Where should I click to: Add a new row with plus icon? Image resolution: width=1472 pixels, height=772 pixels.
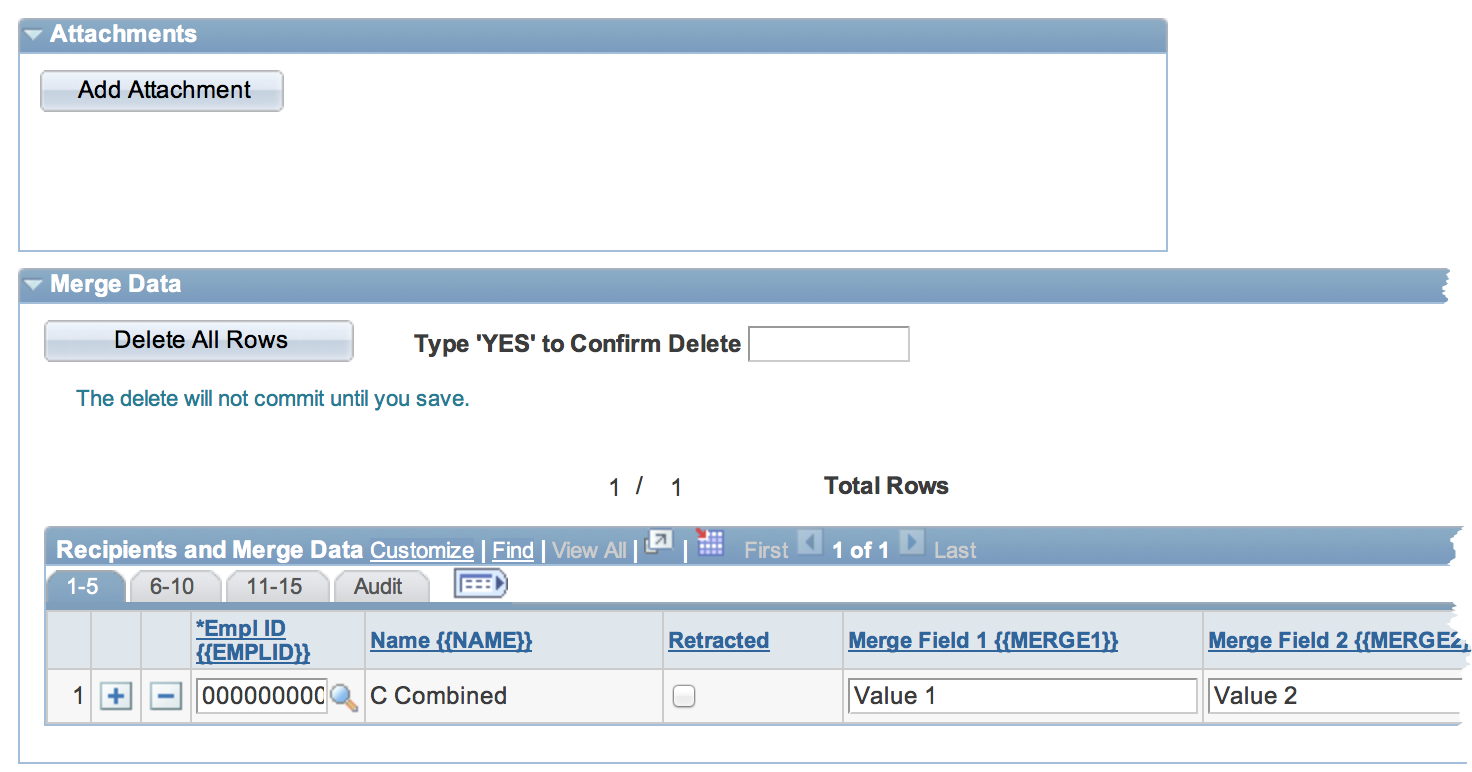click(x=116, y=697)
